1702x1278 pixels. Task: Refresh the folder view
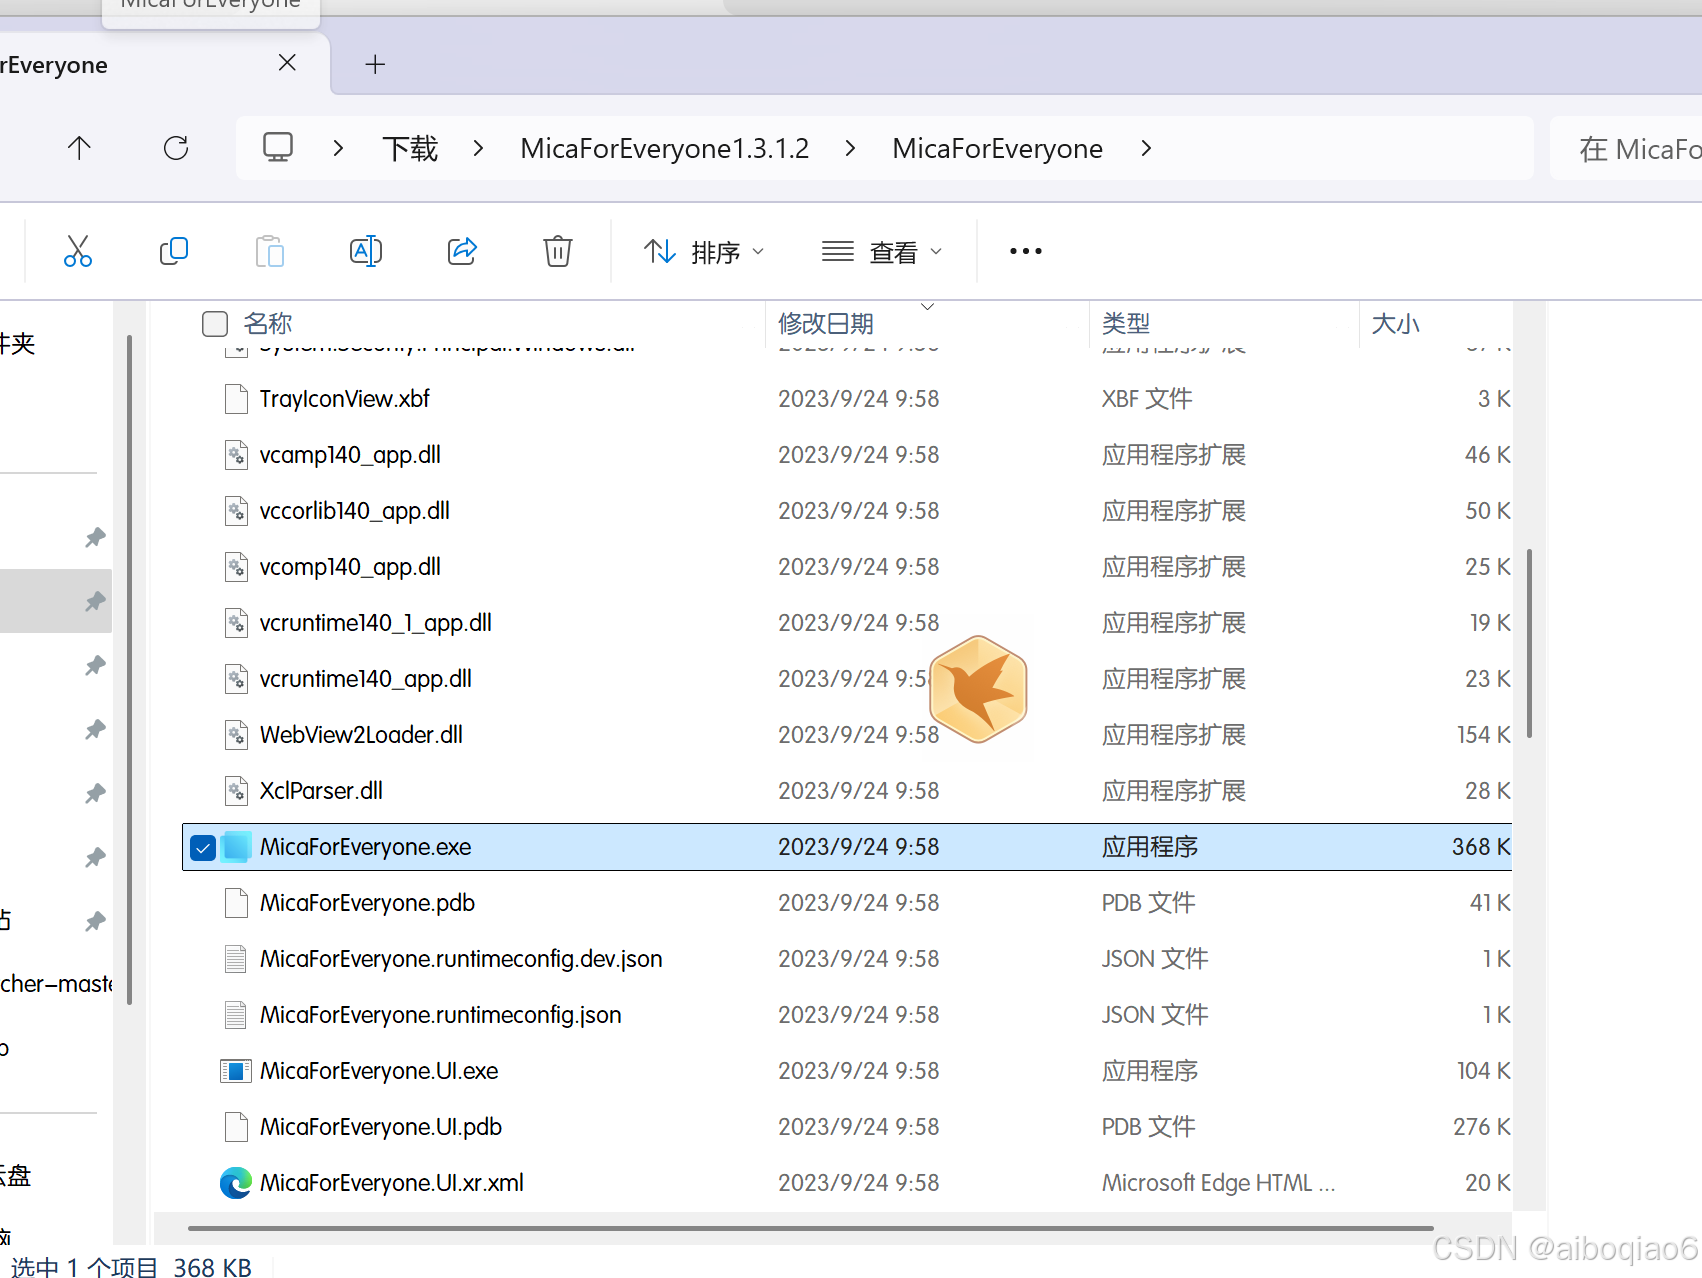pyautogui.click(x=176, y=149)
